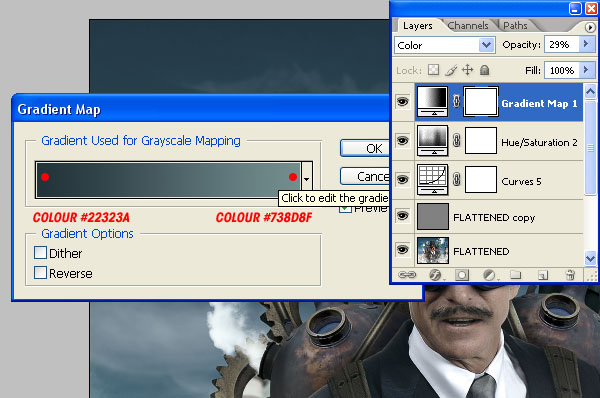The height and width of the screenshot is (398, 600).
Task: Click the lock position move icon
Action: 468,70
